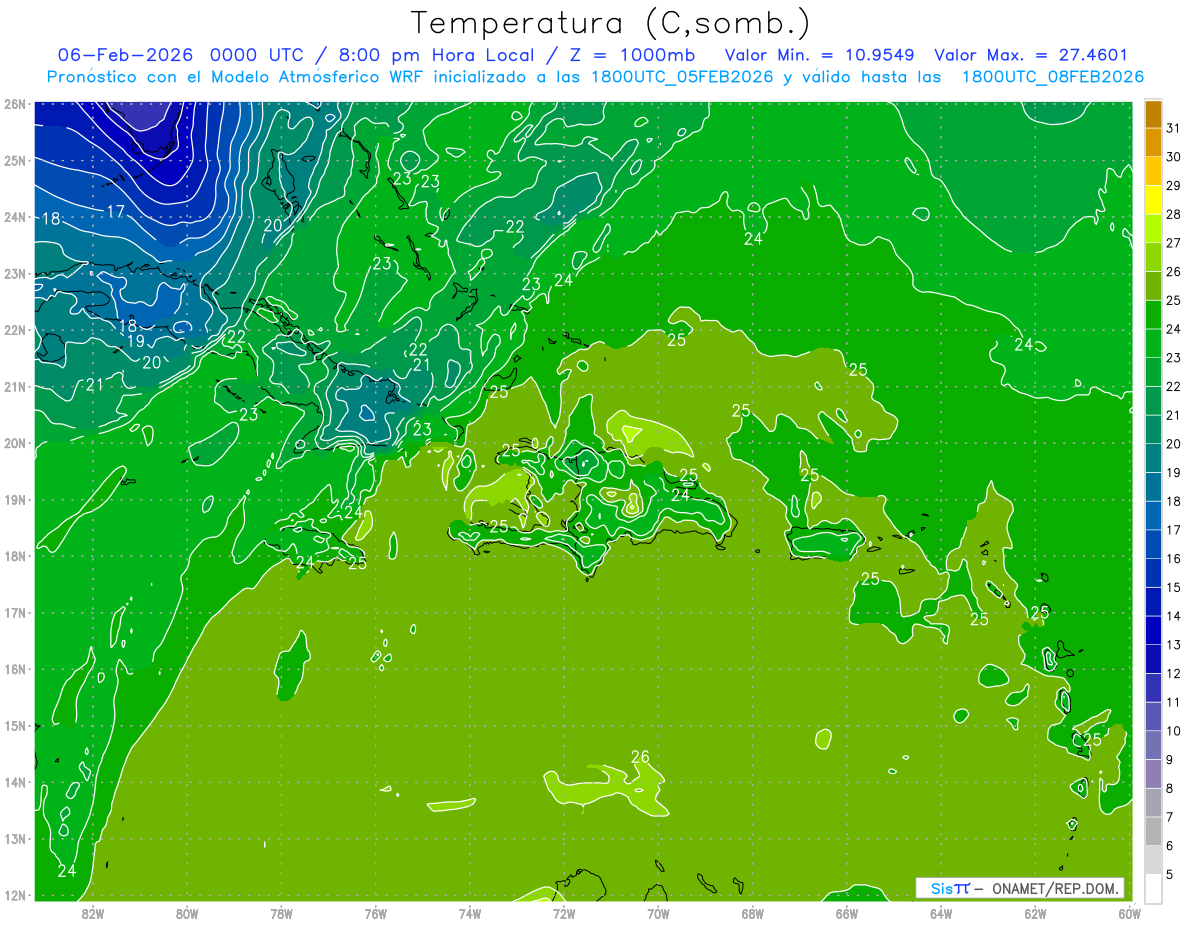
Task: Click the "19" contour label on the map
Action: click(x=136, y=342)
